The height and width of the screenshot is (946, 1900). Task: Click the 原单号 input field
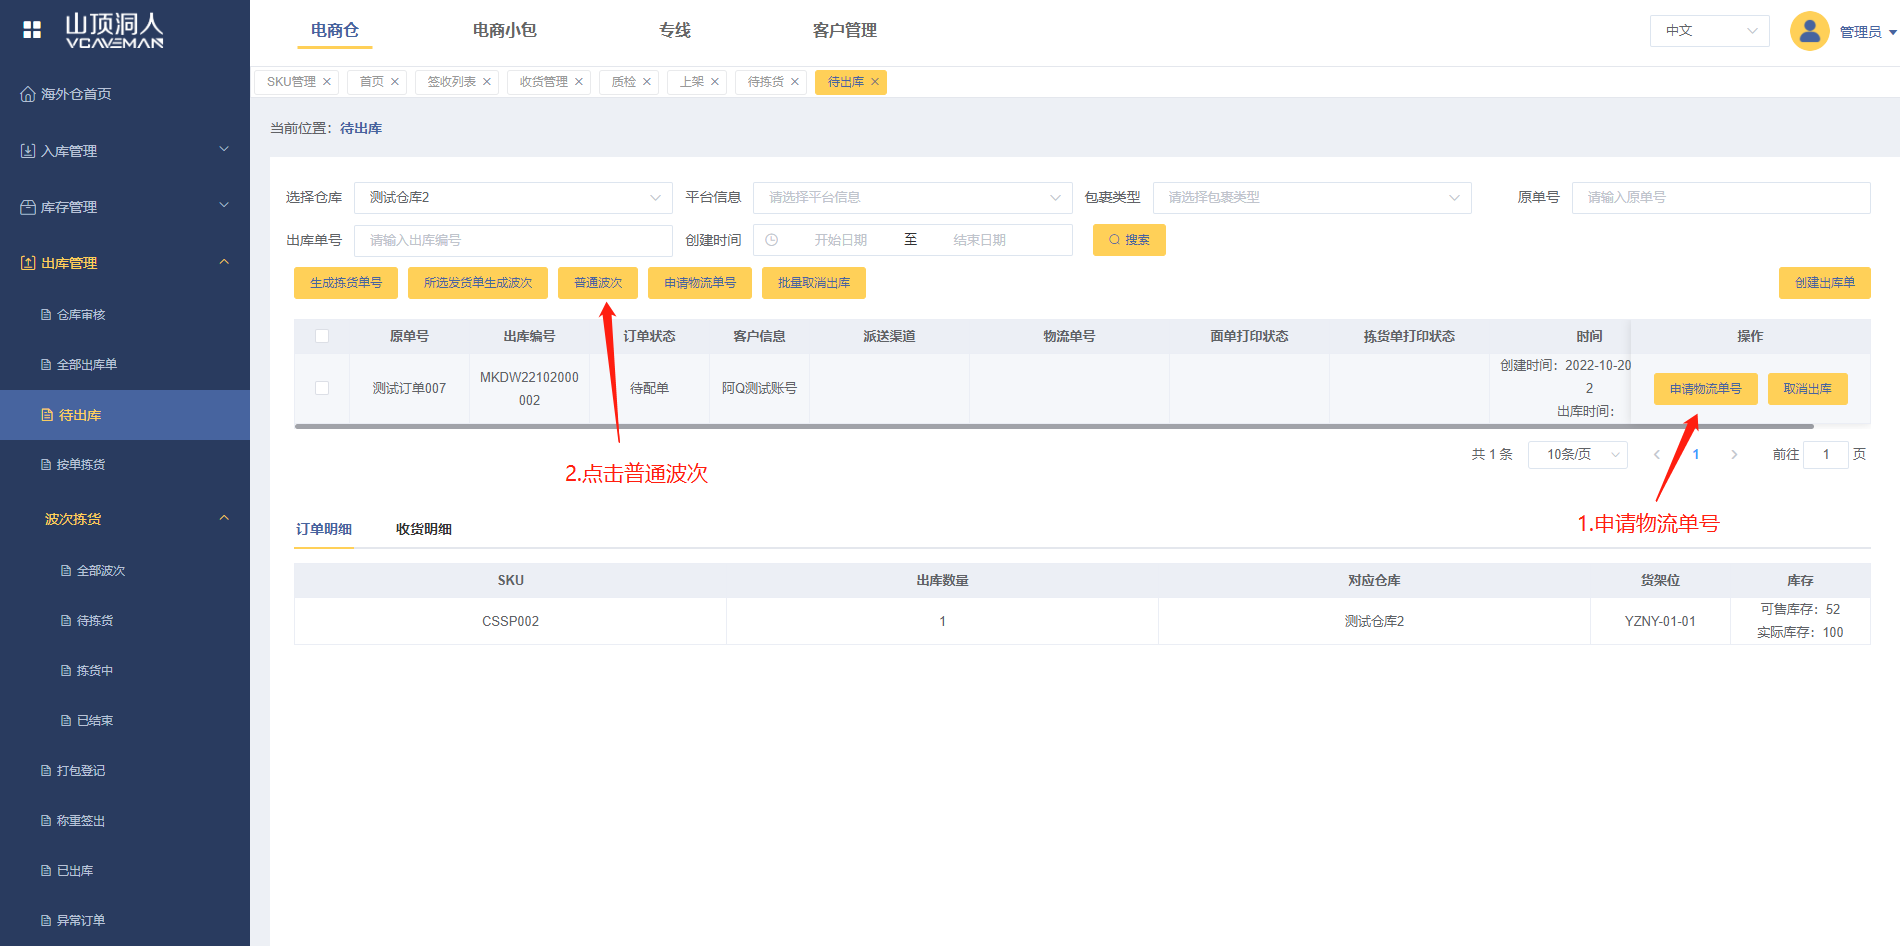[1720, 198]
